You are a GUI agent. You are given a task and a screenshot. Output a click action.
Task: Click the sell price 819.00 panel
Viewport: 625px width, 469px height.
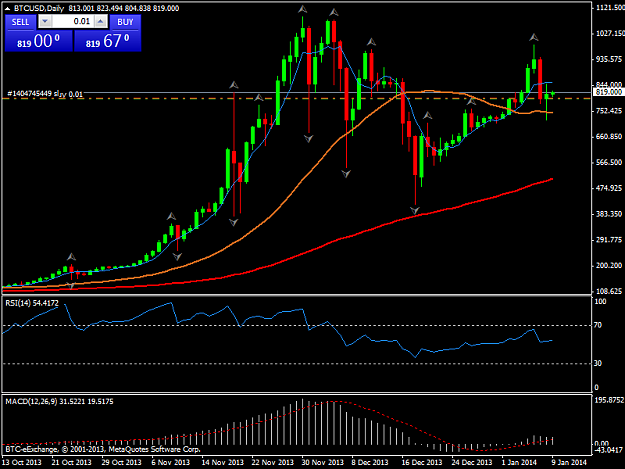point(39,41)
